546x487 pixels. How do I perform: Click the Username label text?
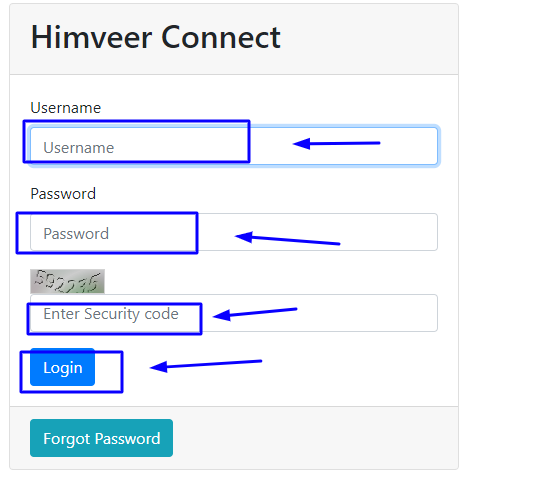[x=65, y=108]
